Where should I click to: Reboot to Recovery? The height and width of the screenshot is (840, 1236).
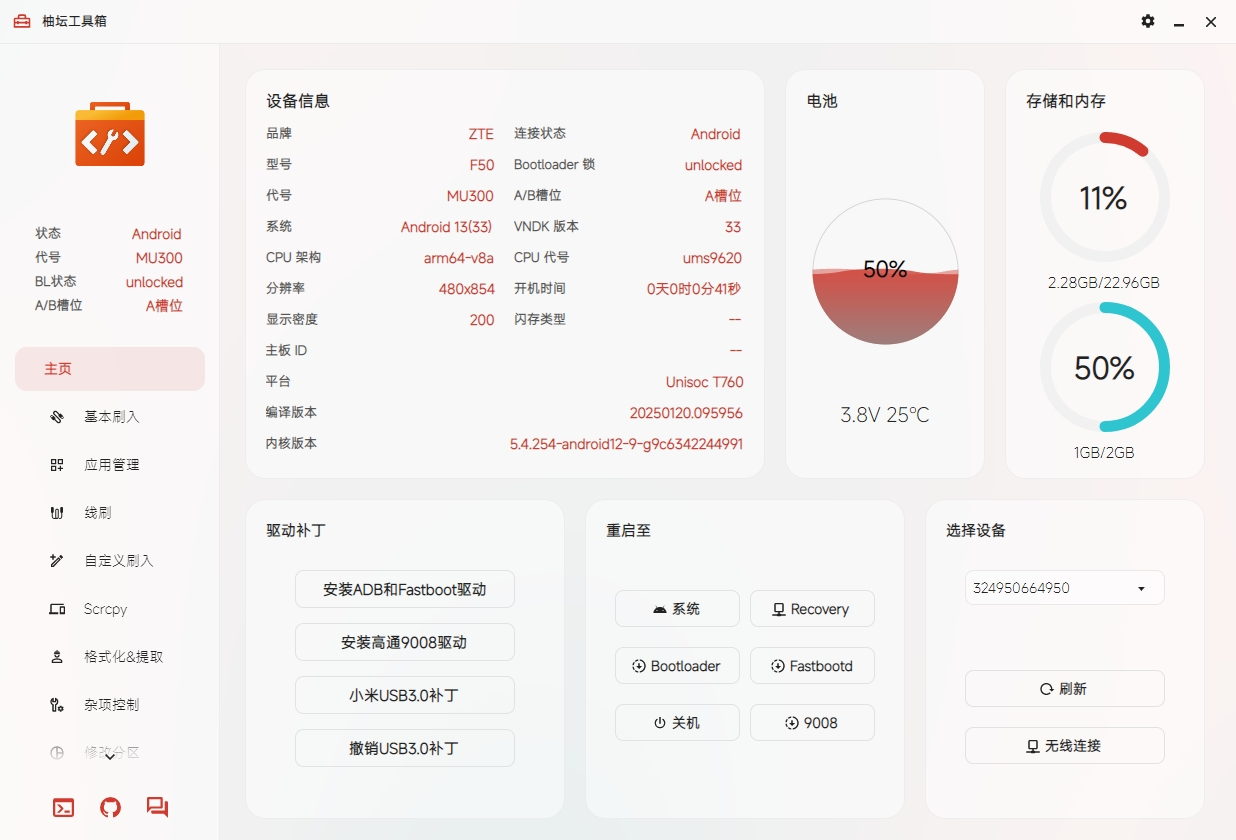[812, 608]
